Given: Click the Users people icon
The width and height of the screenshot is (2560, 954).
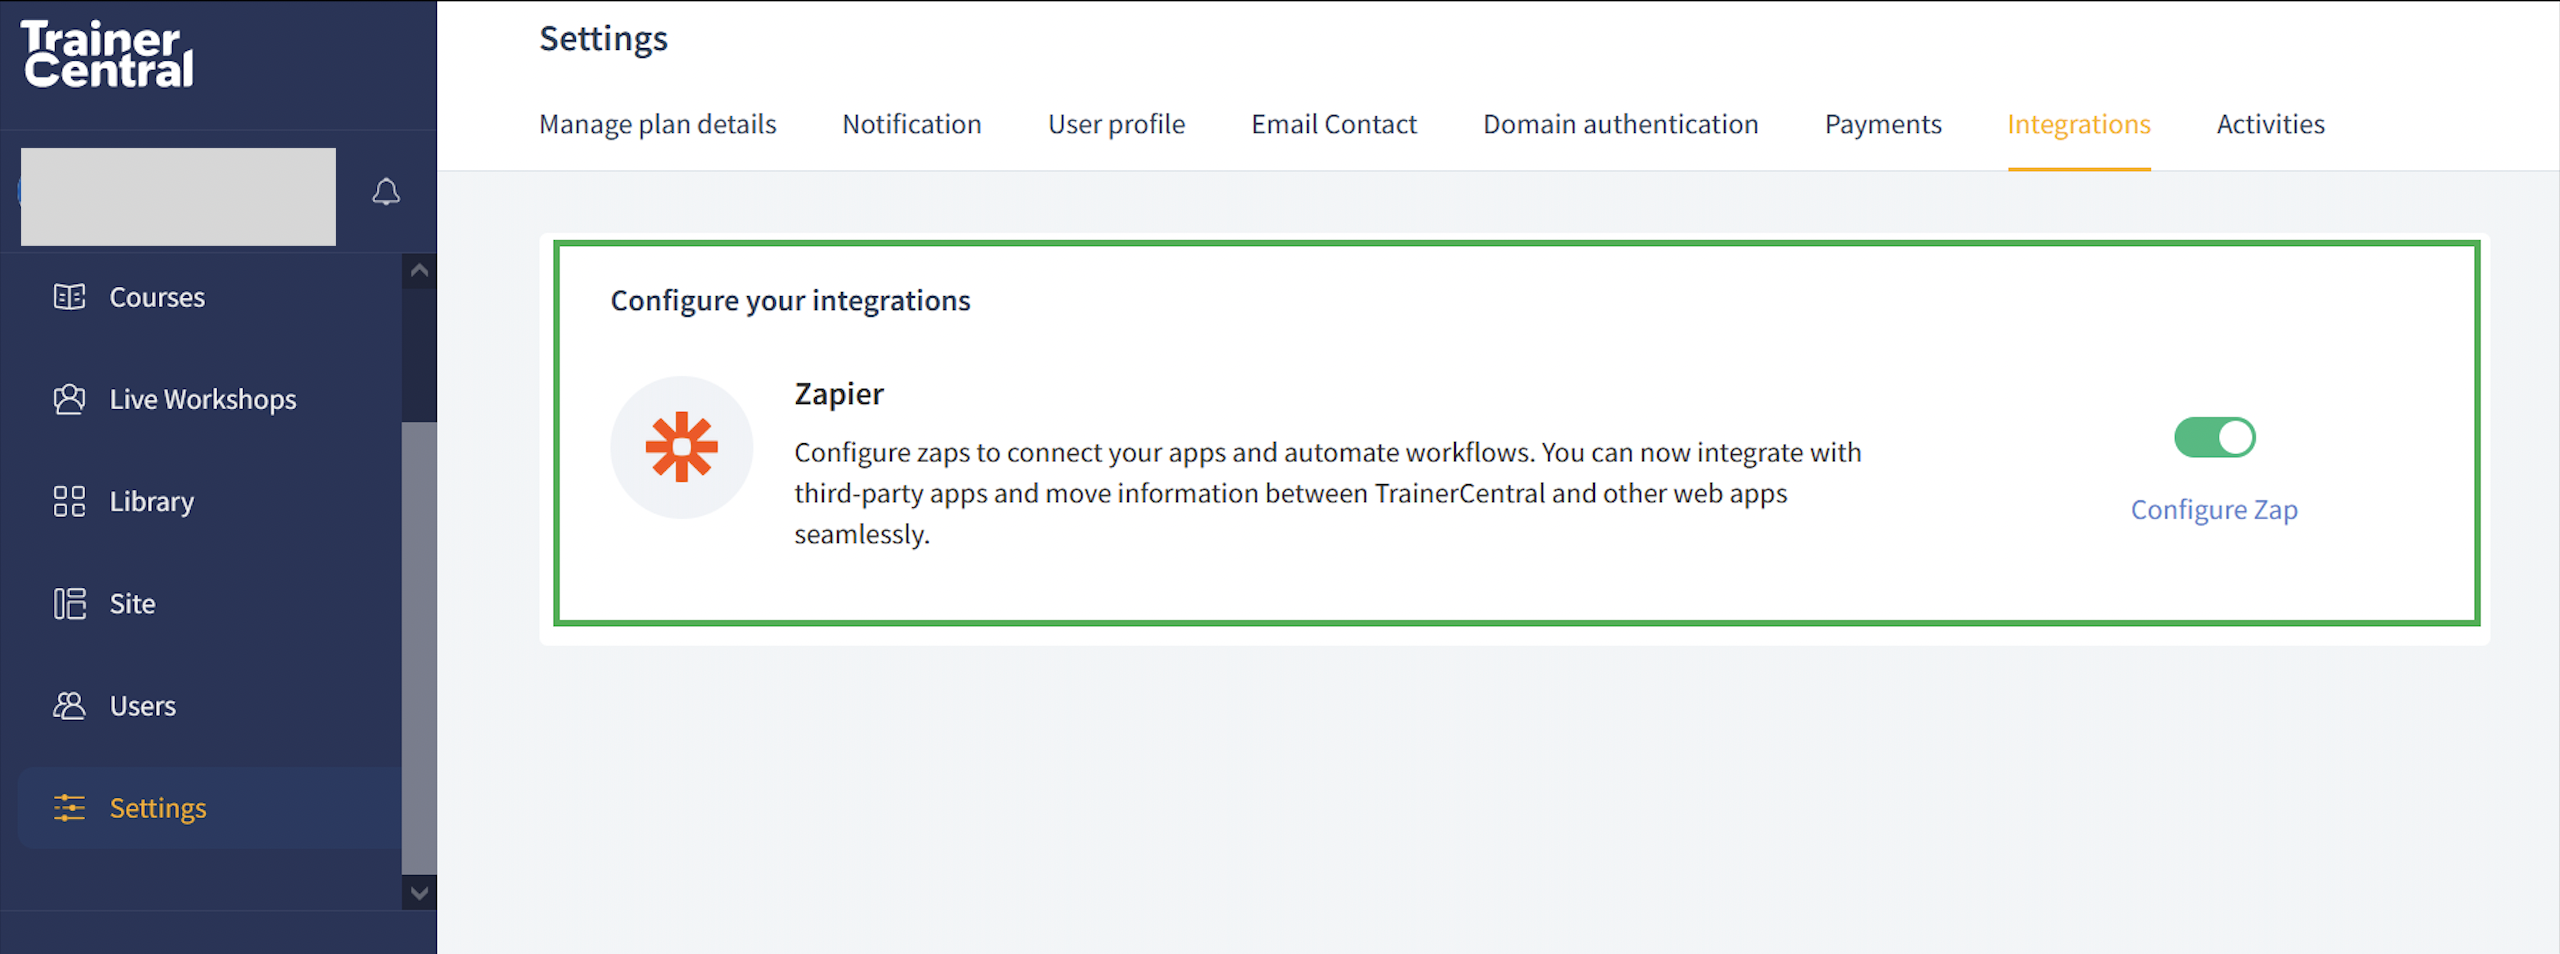Looking at the screenshot, I should tap(69, 706).
